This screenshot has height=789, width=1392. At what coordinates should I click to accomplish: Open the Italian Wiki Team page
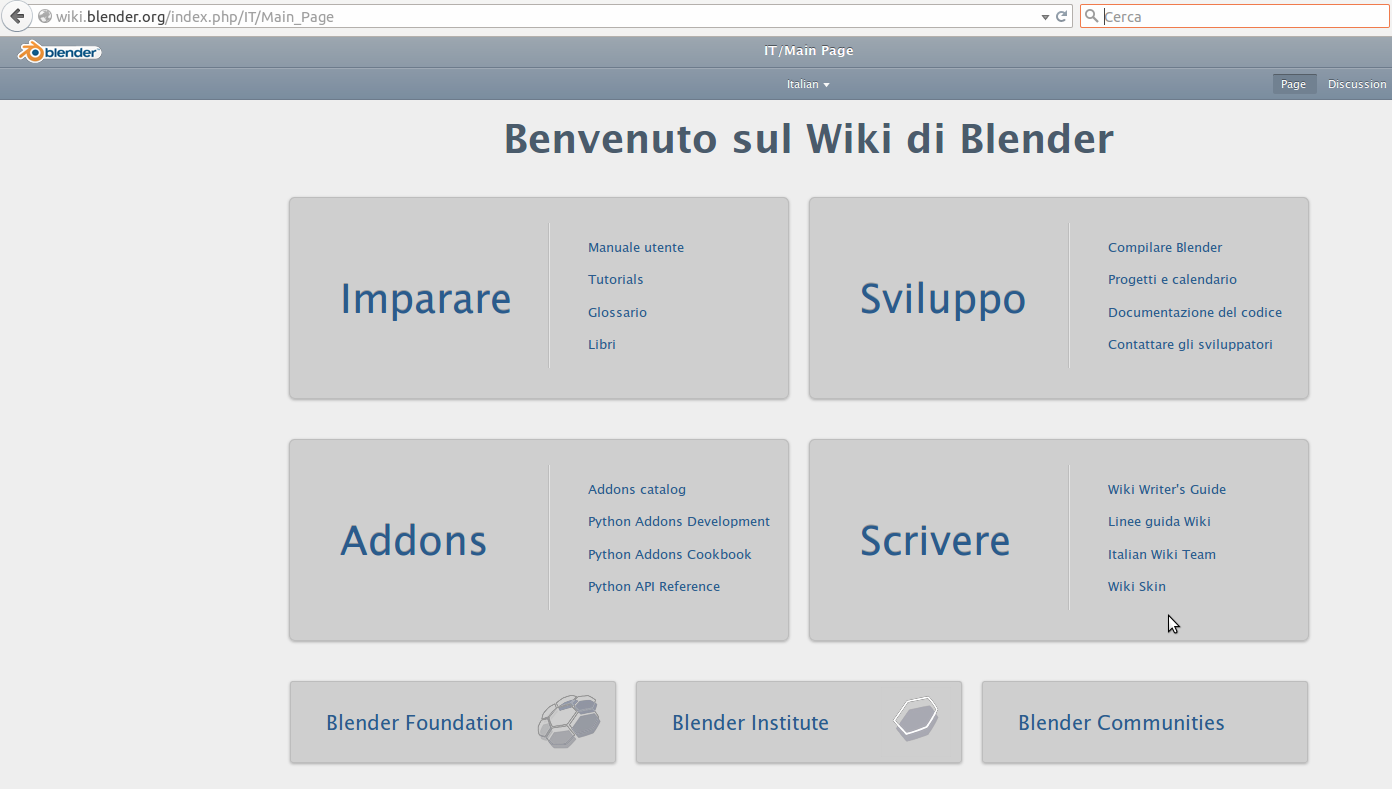point(1161,554)
